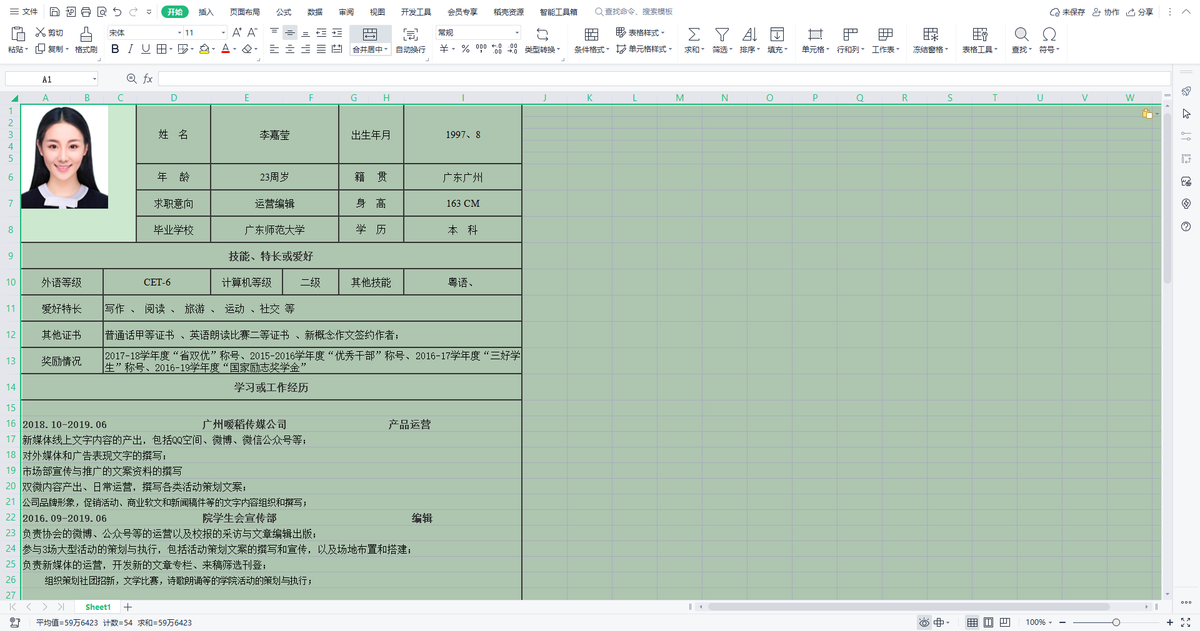The image size is (1200, 631).
Task: Click the profile photo thumbnail in resume
Action: (x=64, y=157)
